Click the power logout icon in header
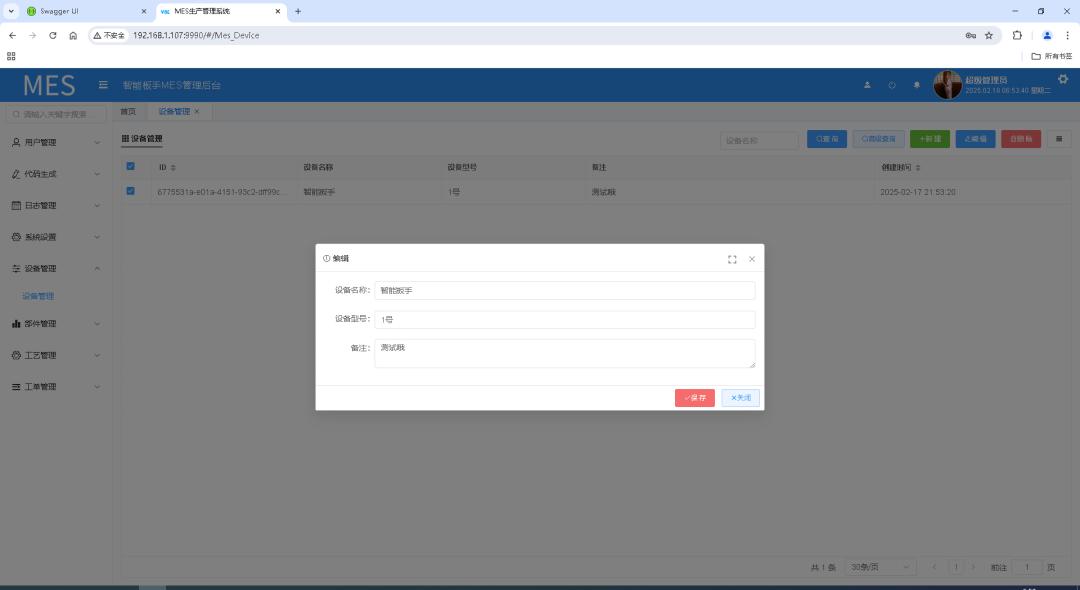This screenshot has width=1080, height=590. (x=892, y=85)
